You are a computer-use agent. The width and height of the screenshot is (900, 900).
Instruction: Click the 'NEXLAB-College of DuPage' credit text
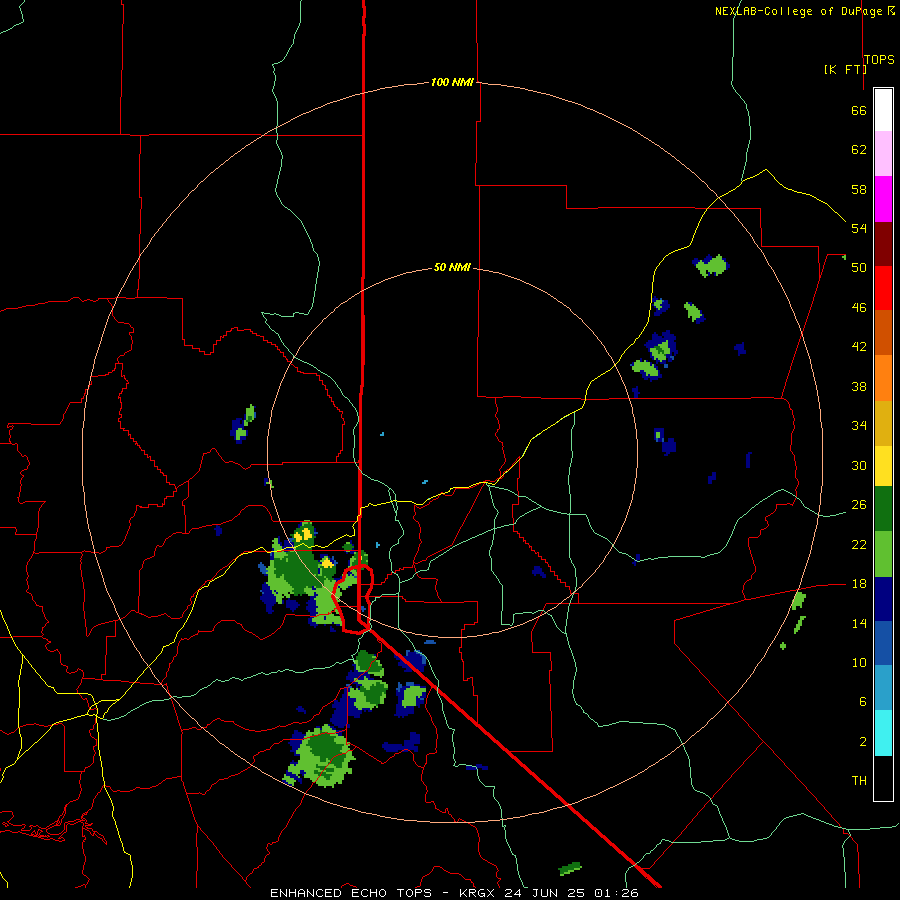pyautogui.click(x=799, y=11)
